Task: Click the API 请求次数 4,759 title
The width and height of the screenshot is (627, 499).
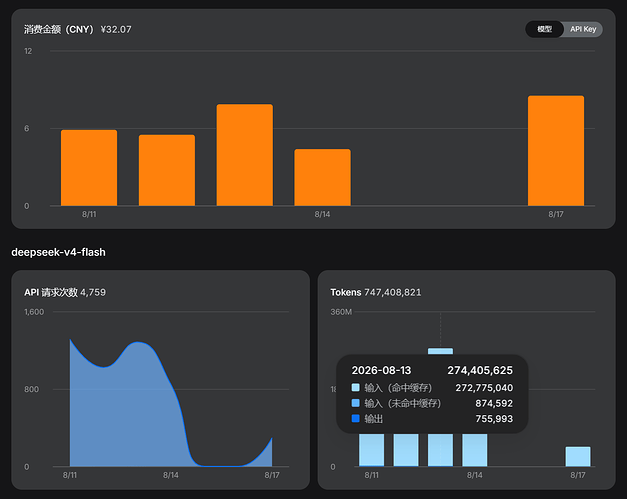Action: point(65,292)
